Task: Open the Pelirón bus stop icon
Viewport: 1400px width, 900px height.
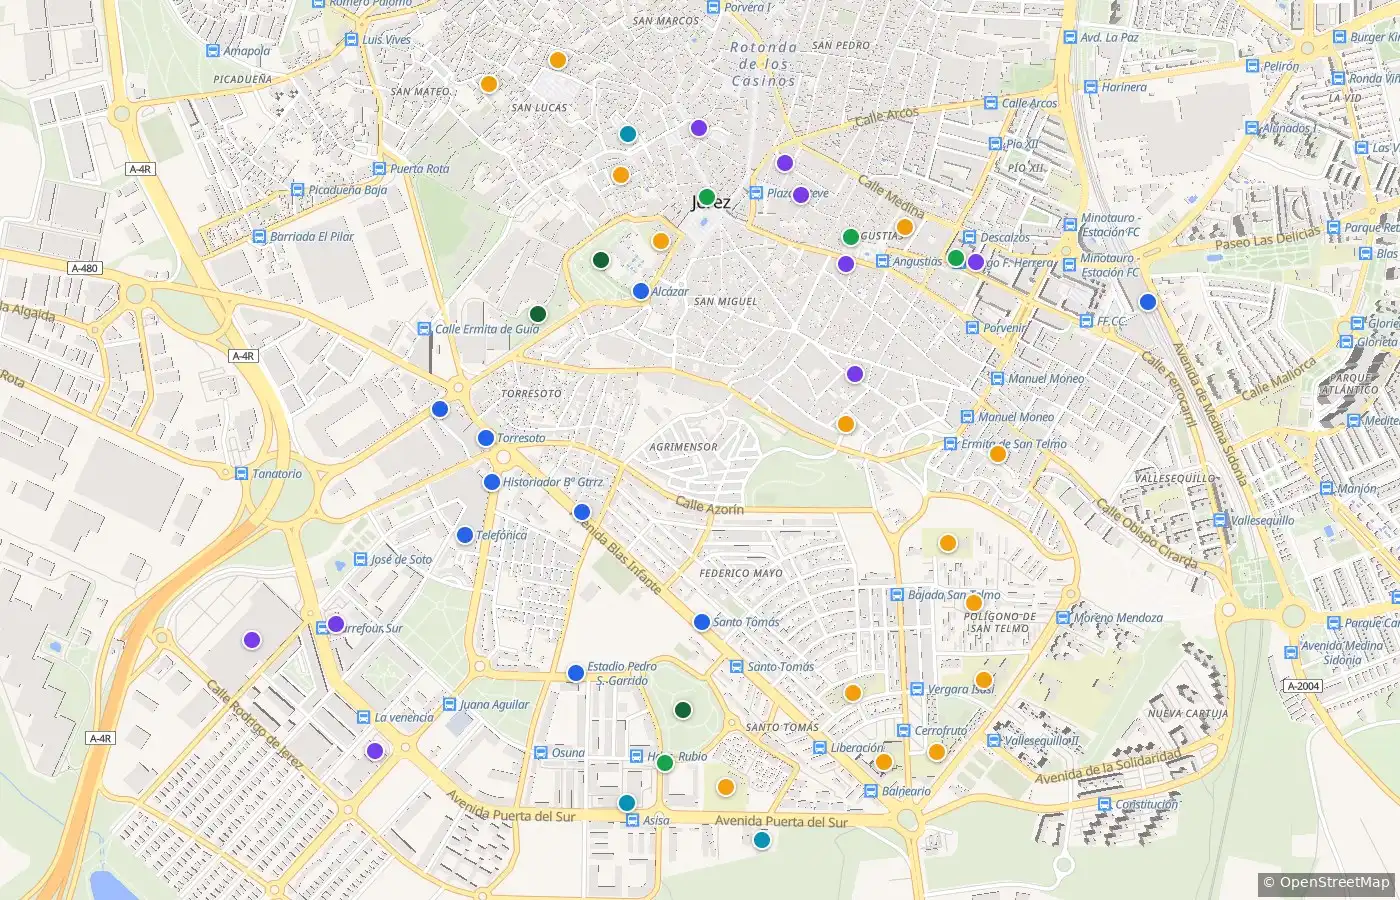Action: click(1252, 66)
